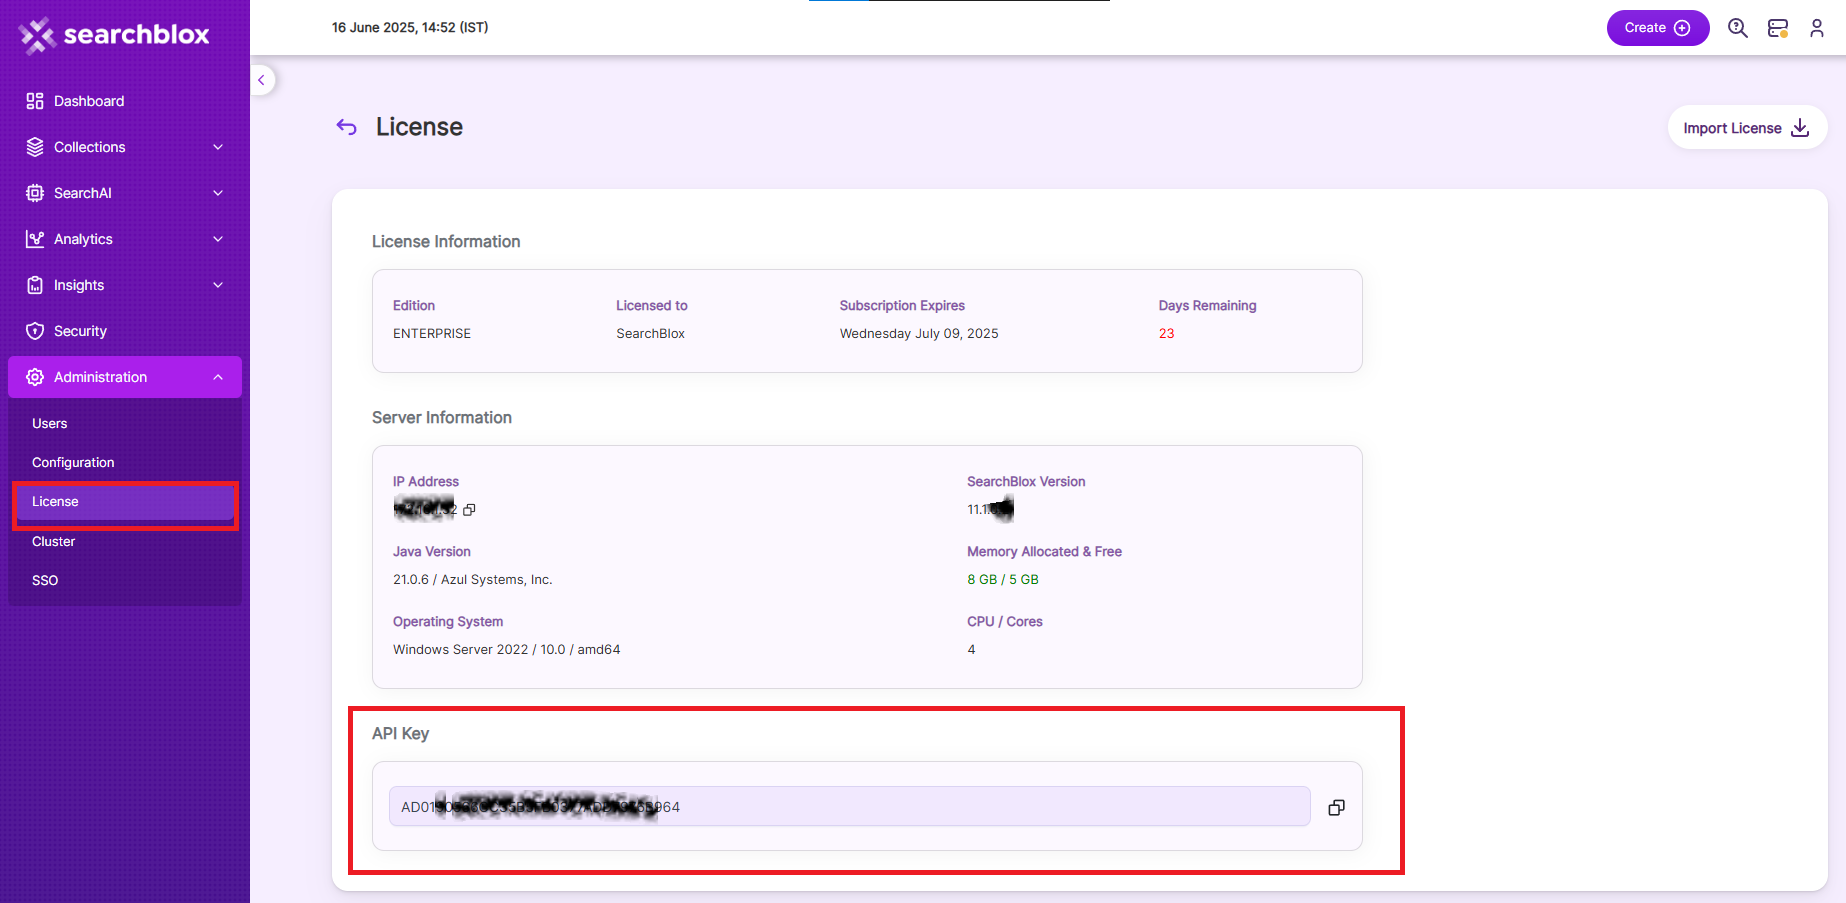Click the Import License button
The height and width of the screenshot is (903, 1846).
click(1747, 128)
